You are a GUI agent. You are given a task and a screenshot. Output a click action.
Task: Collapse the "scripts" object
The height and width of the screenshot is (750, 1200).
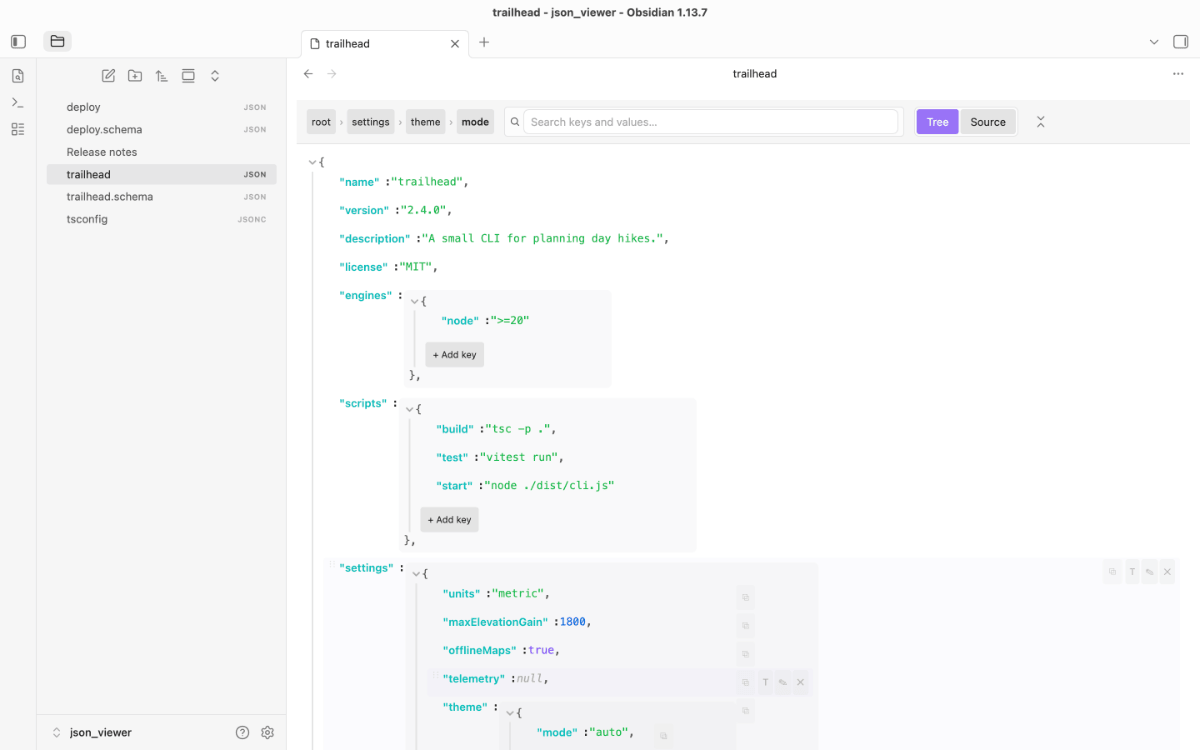tap(410, 409)
